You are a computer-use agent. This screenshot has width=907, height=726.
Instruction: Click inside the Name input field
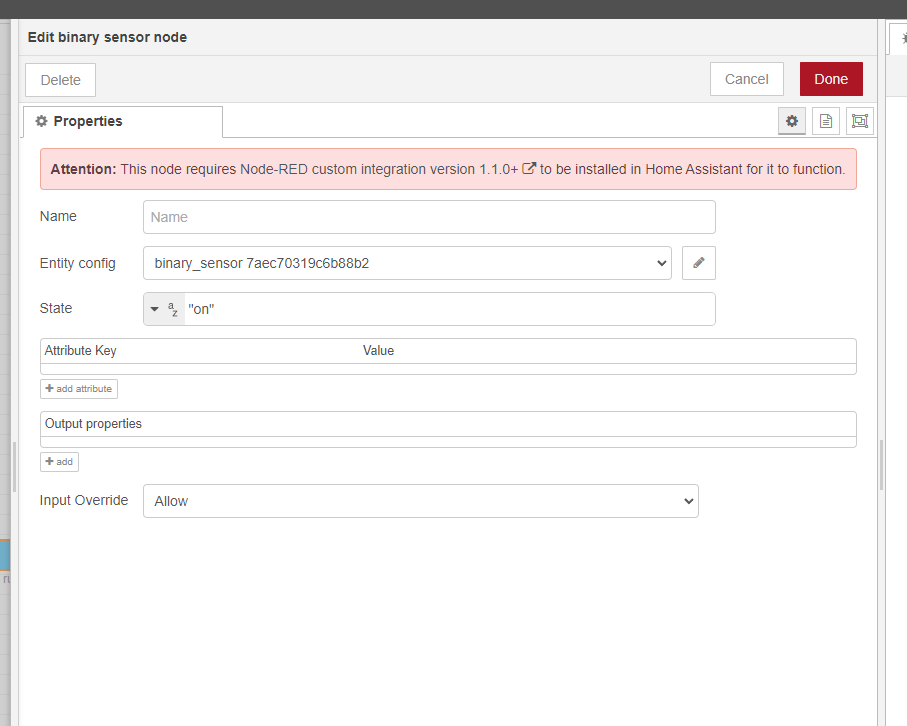pos(428,217)
